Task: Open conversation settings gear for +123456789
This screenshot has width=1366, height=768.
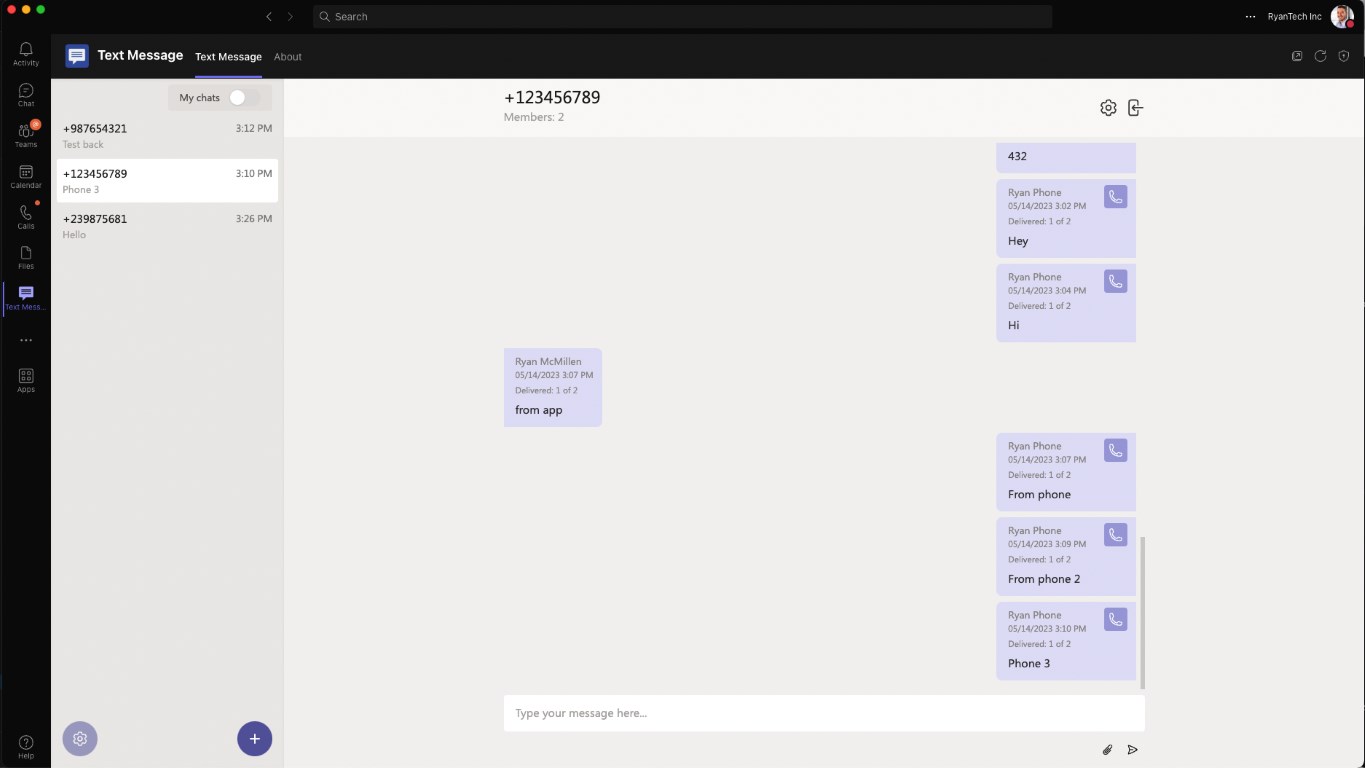Action: (x=1108, y=108)
